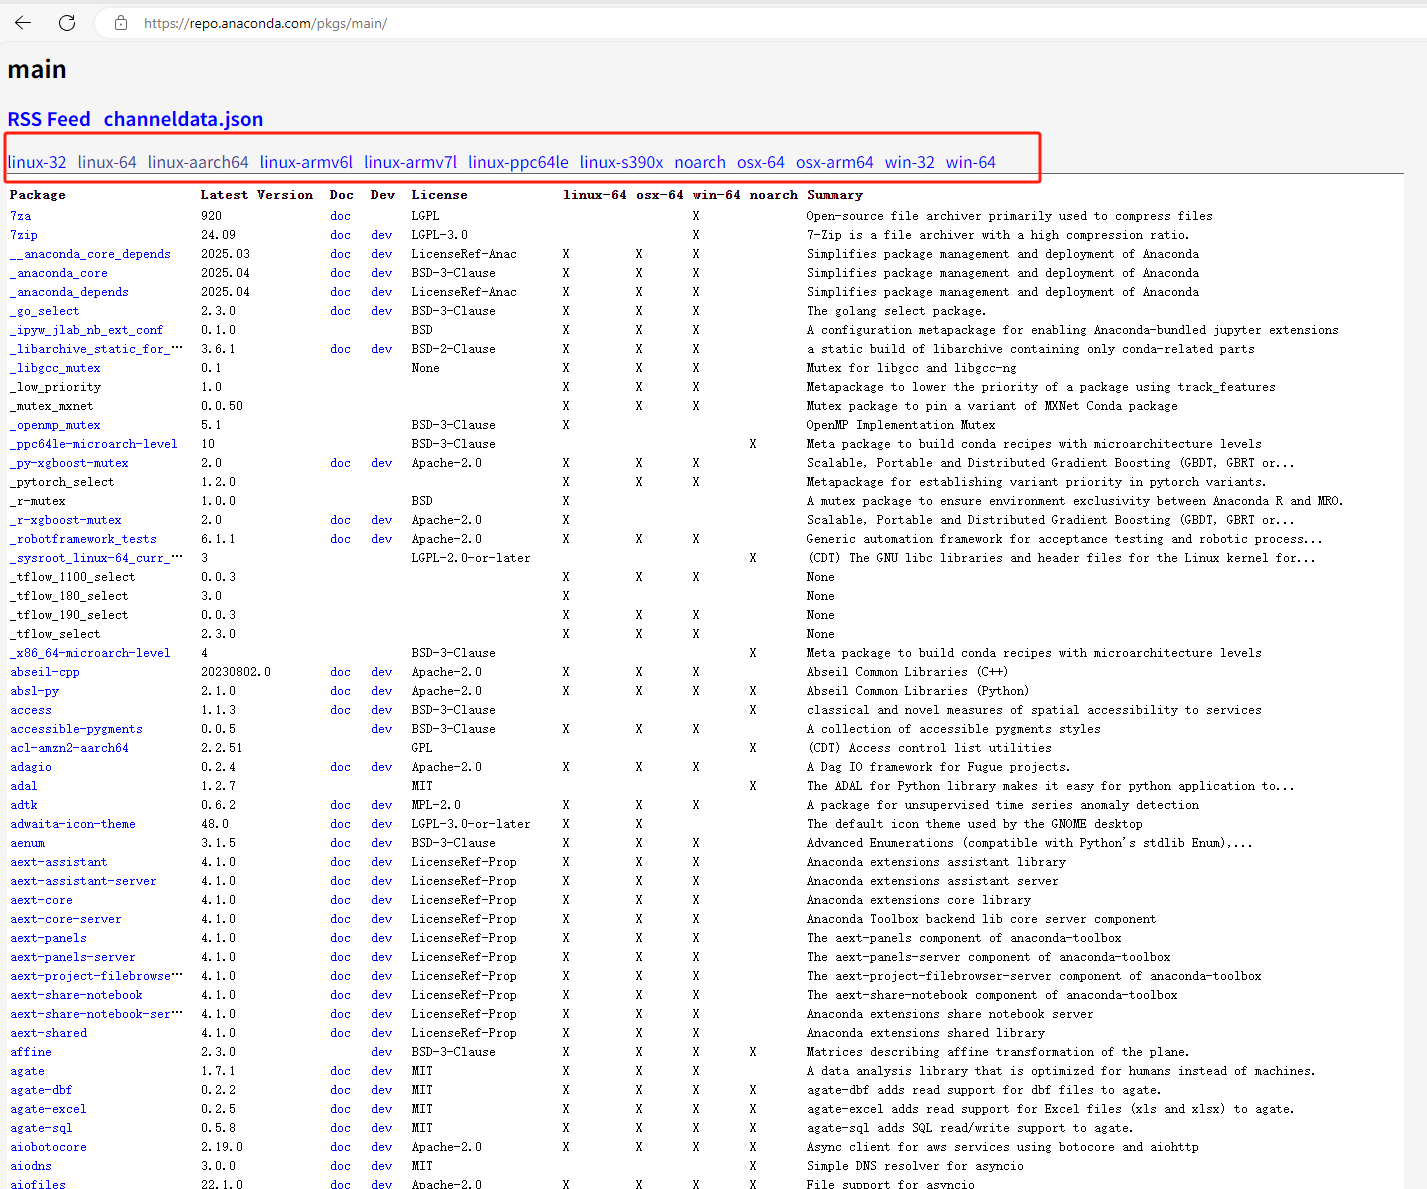Open the agate-sql package link
This screenshot has height=1189, width=1427.
tap(41, 1128)
